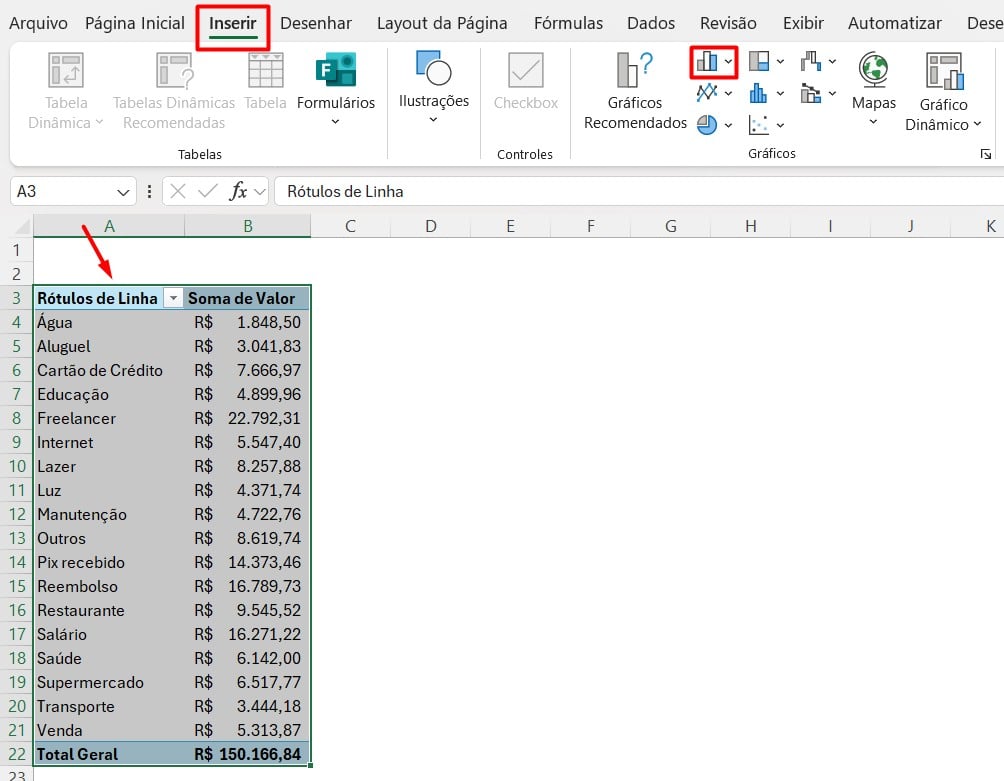Expand waterfall chart dropdown arrow
Screen dimensions: 1004x781
pyautogui.click(x=832, y=61)
